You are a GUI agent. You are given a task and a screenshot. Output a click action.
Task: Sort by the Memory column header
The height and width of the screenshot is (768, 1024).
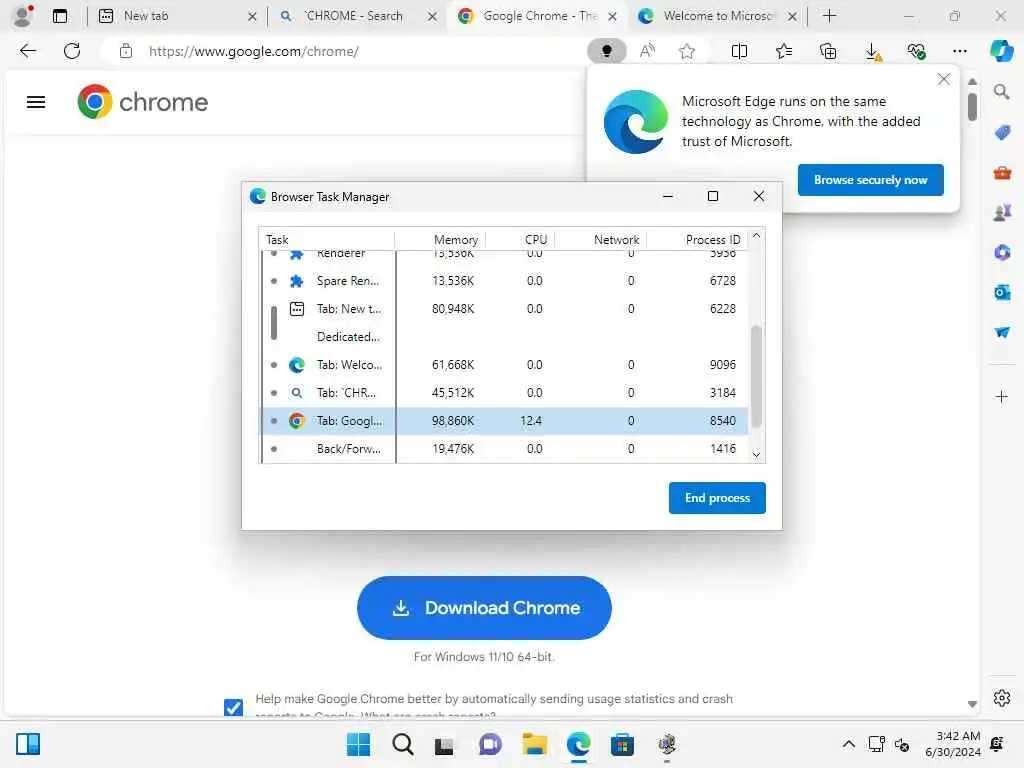440,239
